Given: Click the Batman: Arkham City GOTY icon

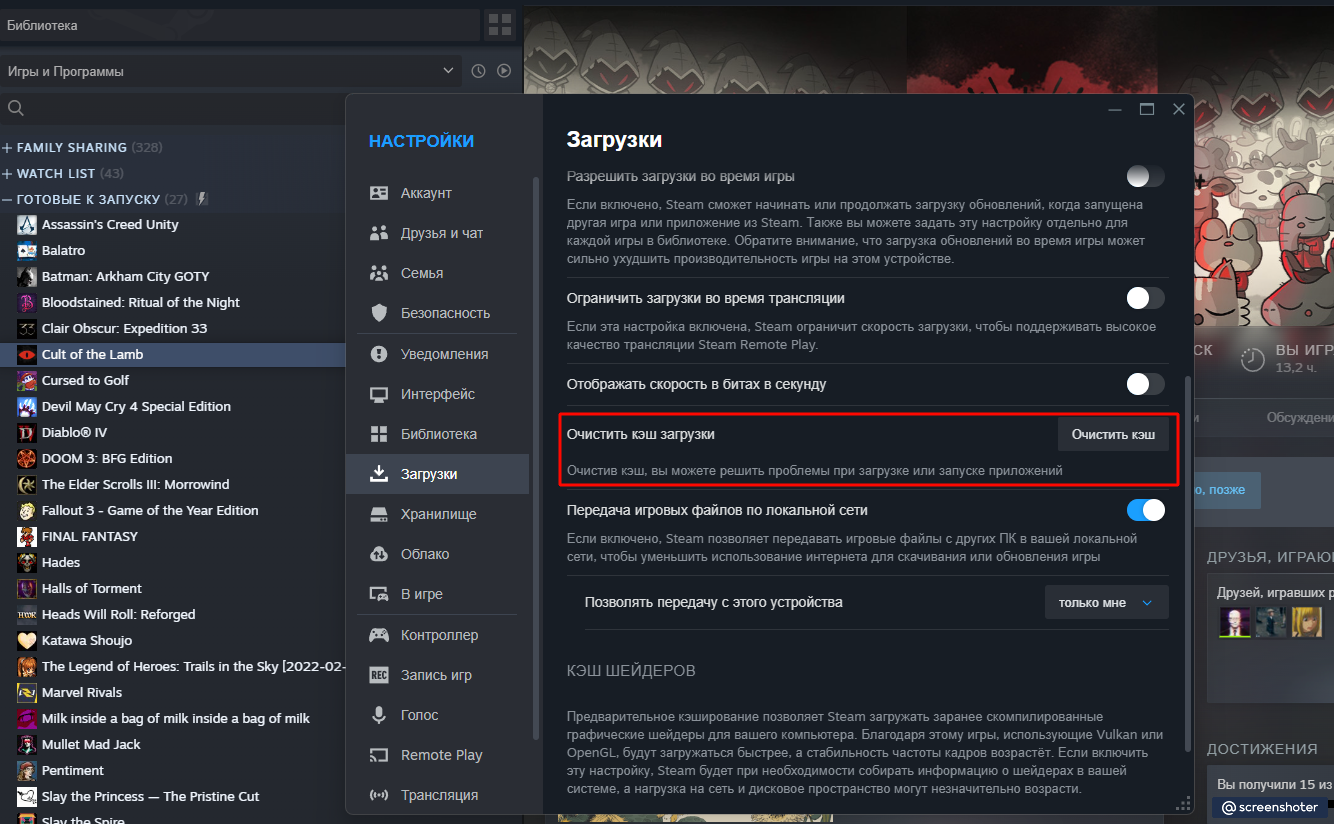Looking at the screenshot, I should [x=27, y=277].
